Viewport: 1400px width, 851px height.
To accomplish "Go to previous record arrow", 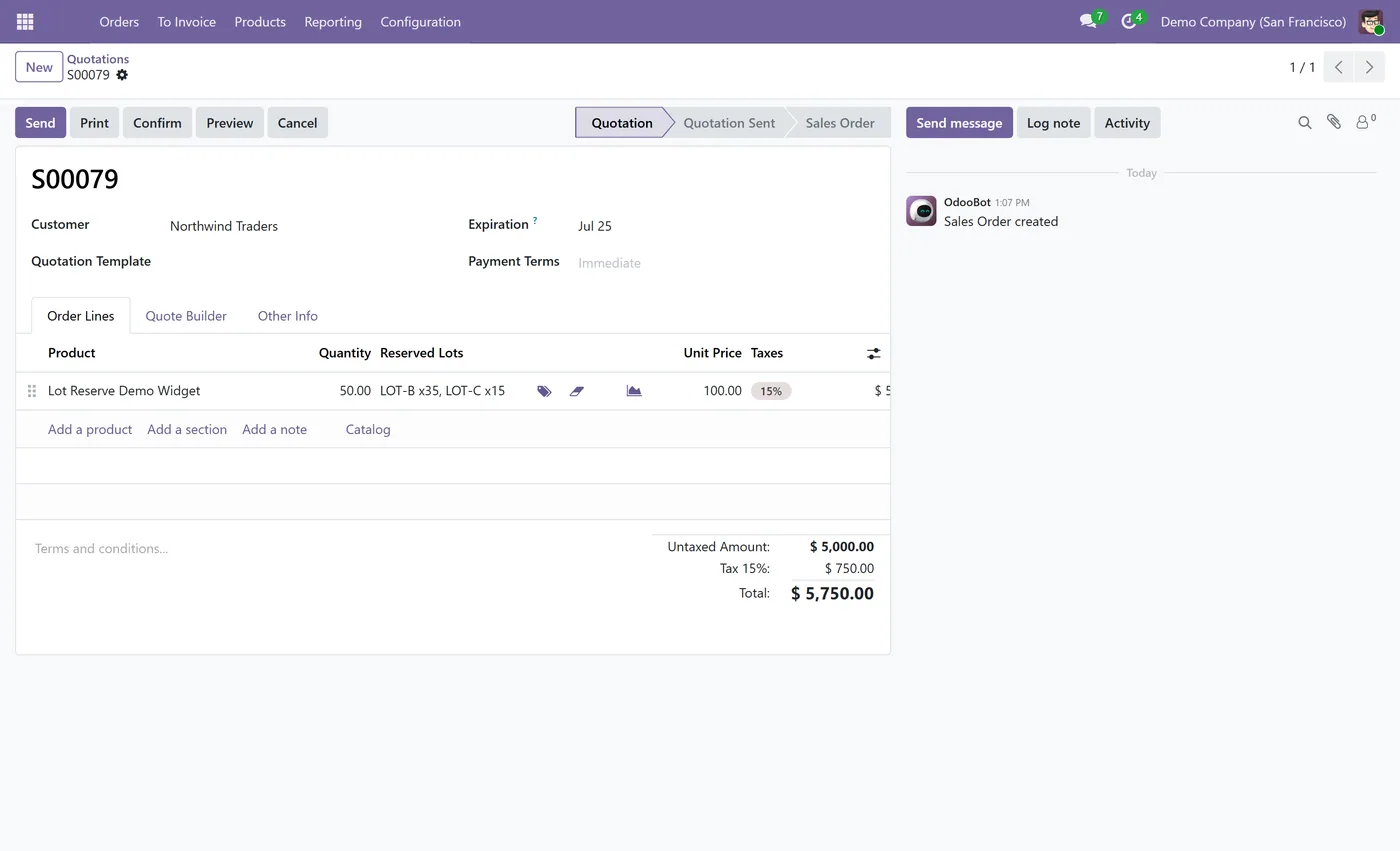I will point(1338,67).
